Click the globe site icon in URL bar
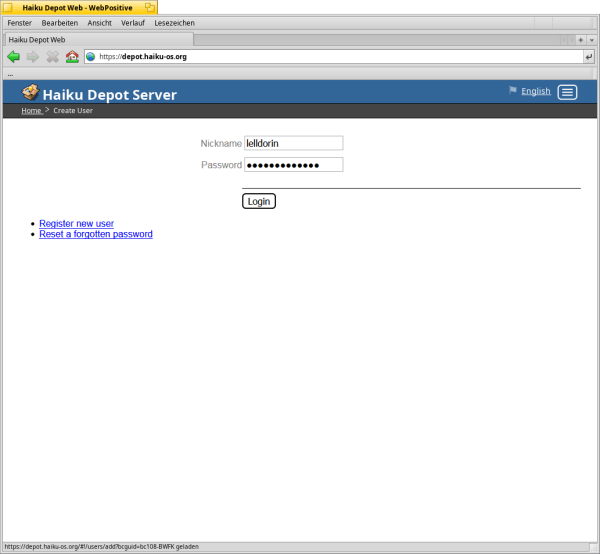This screenshot has height=554, width=600. point(91,57)
